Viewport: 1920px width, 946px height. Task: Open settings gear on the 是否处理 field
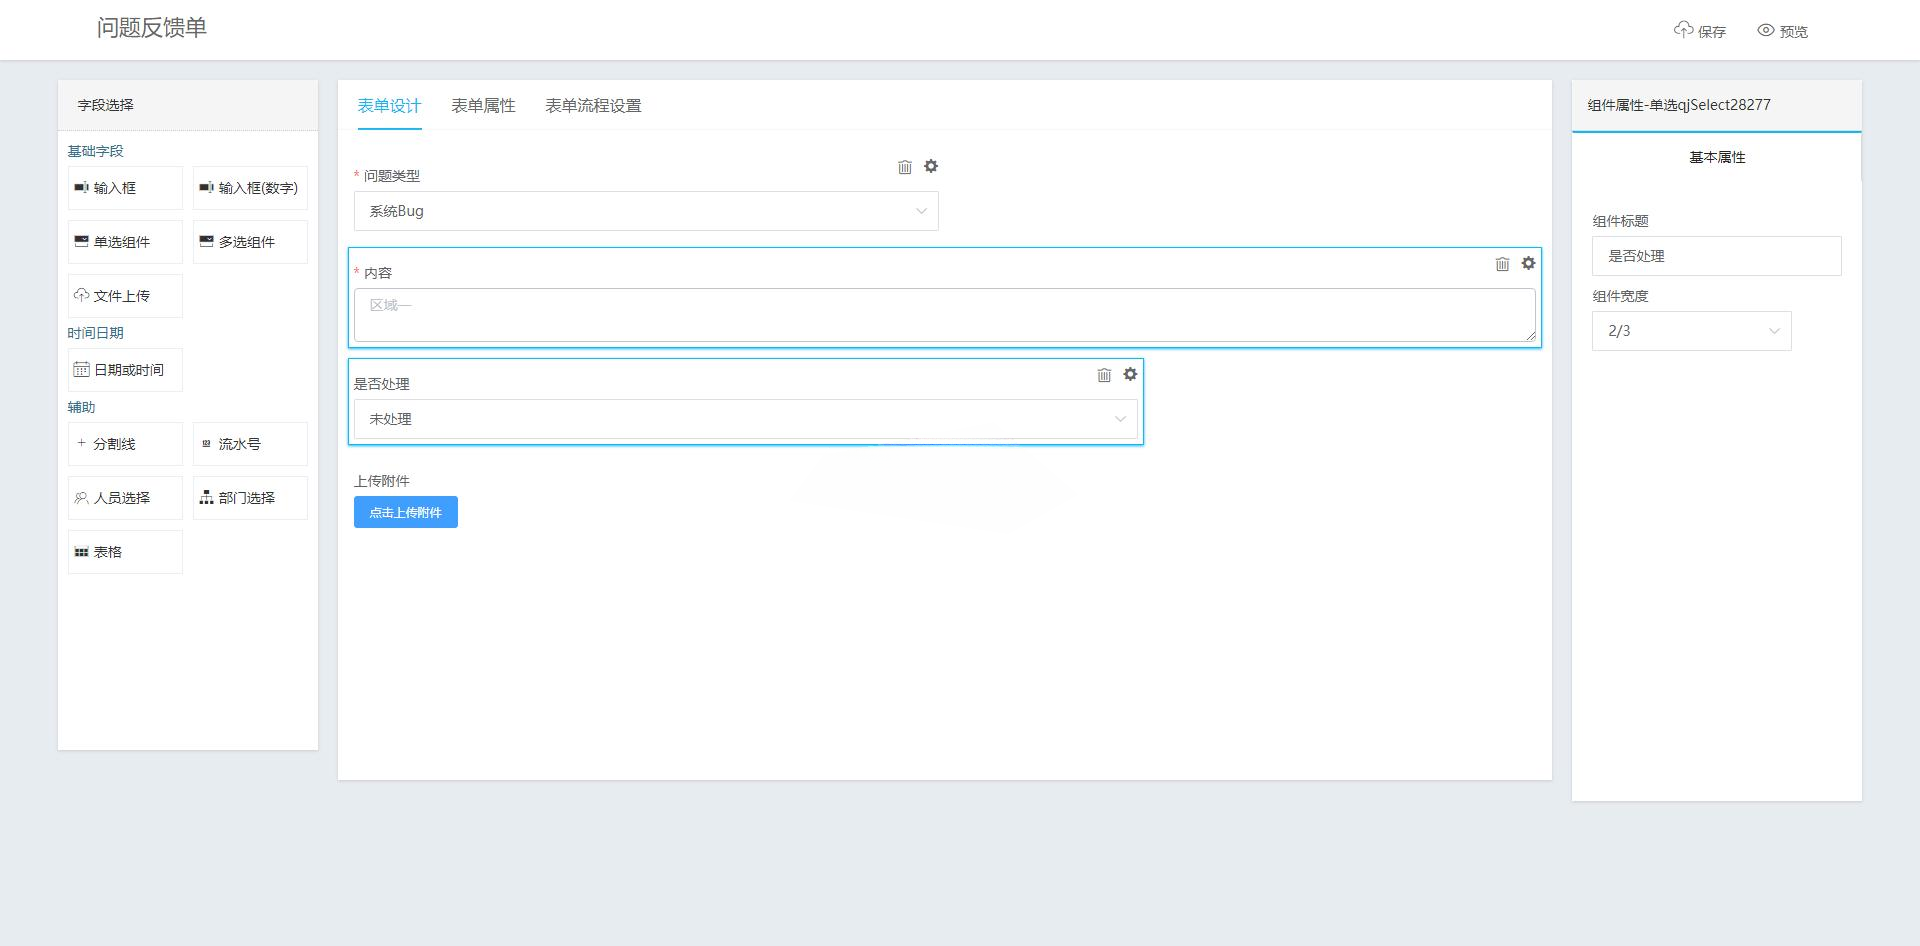tap(1130, 374)
